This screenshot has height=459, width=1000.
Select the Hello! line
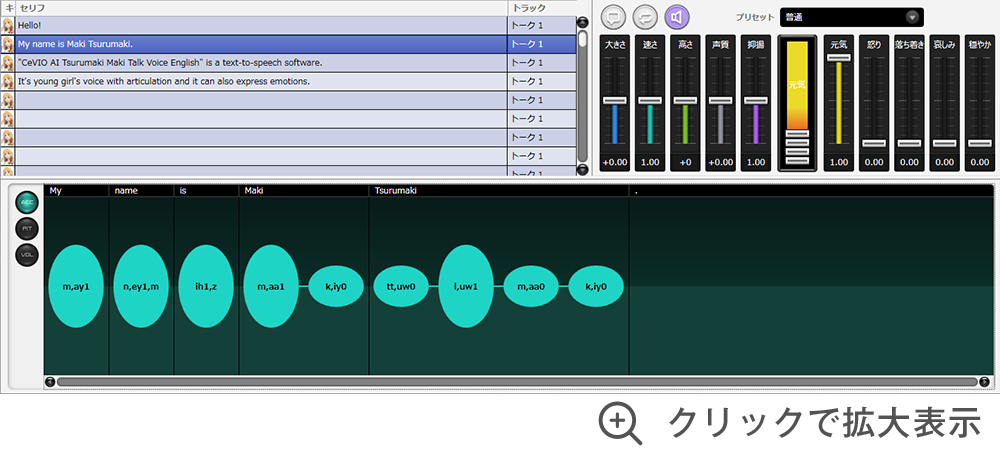pyautogui.click(x=261, y=26)
